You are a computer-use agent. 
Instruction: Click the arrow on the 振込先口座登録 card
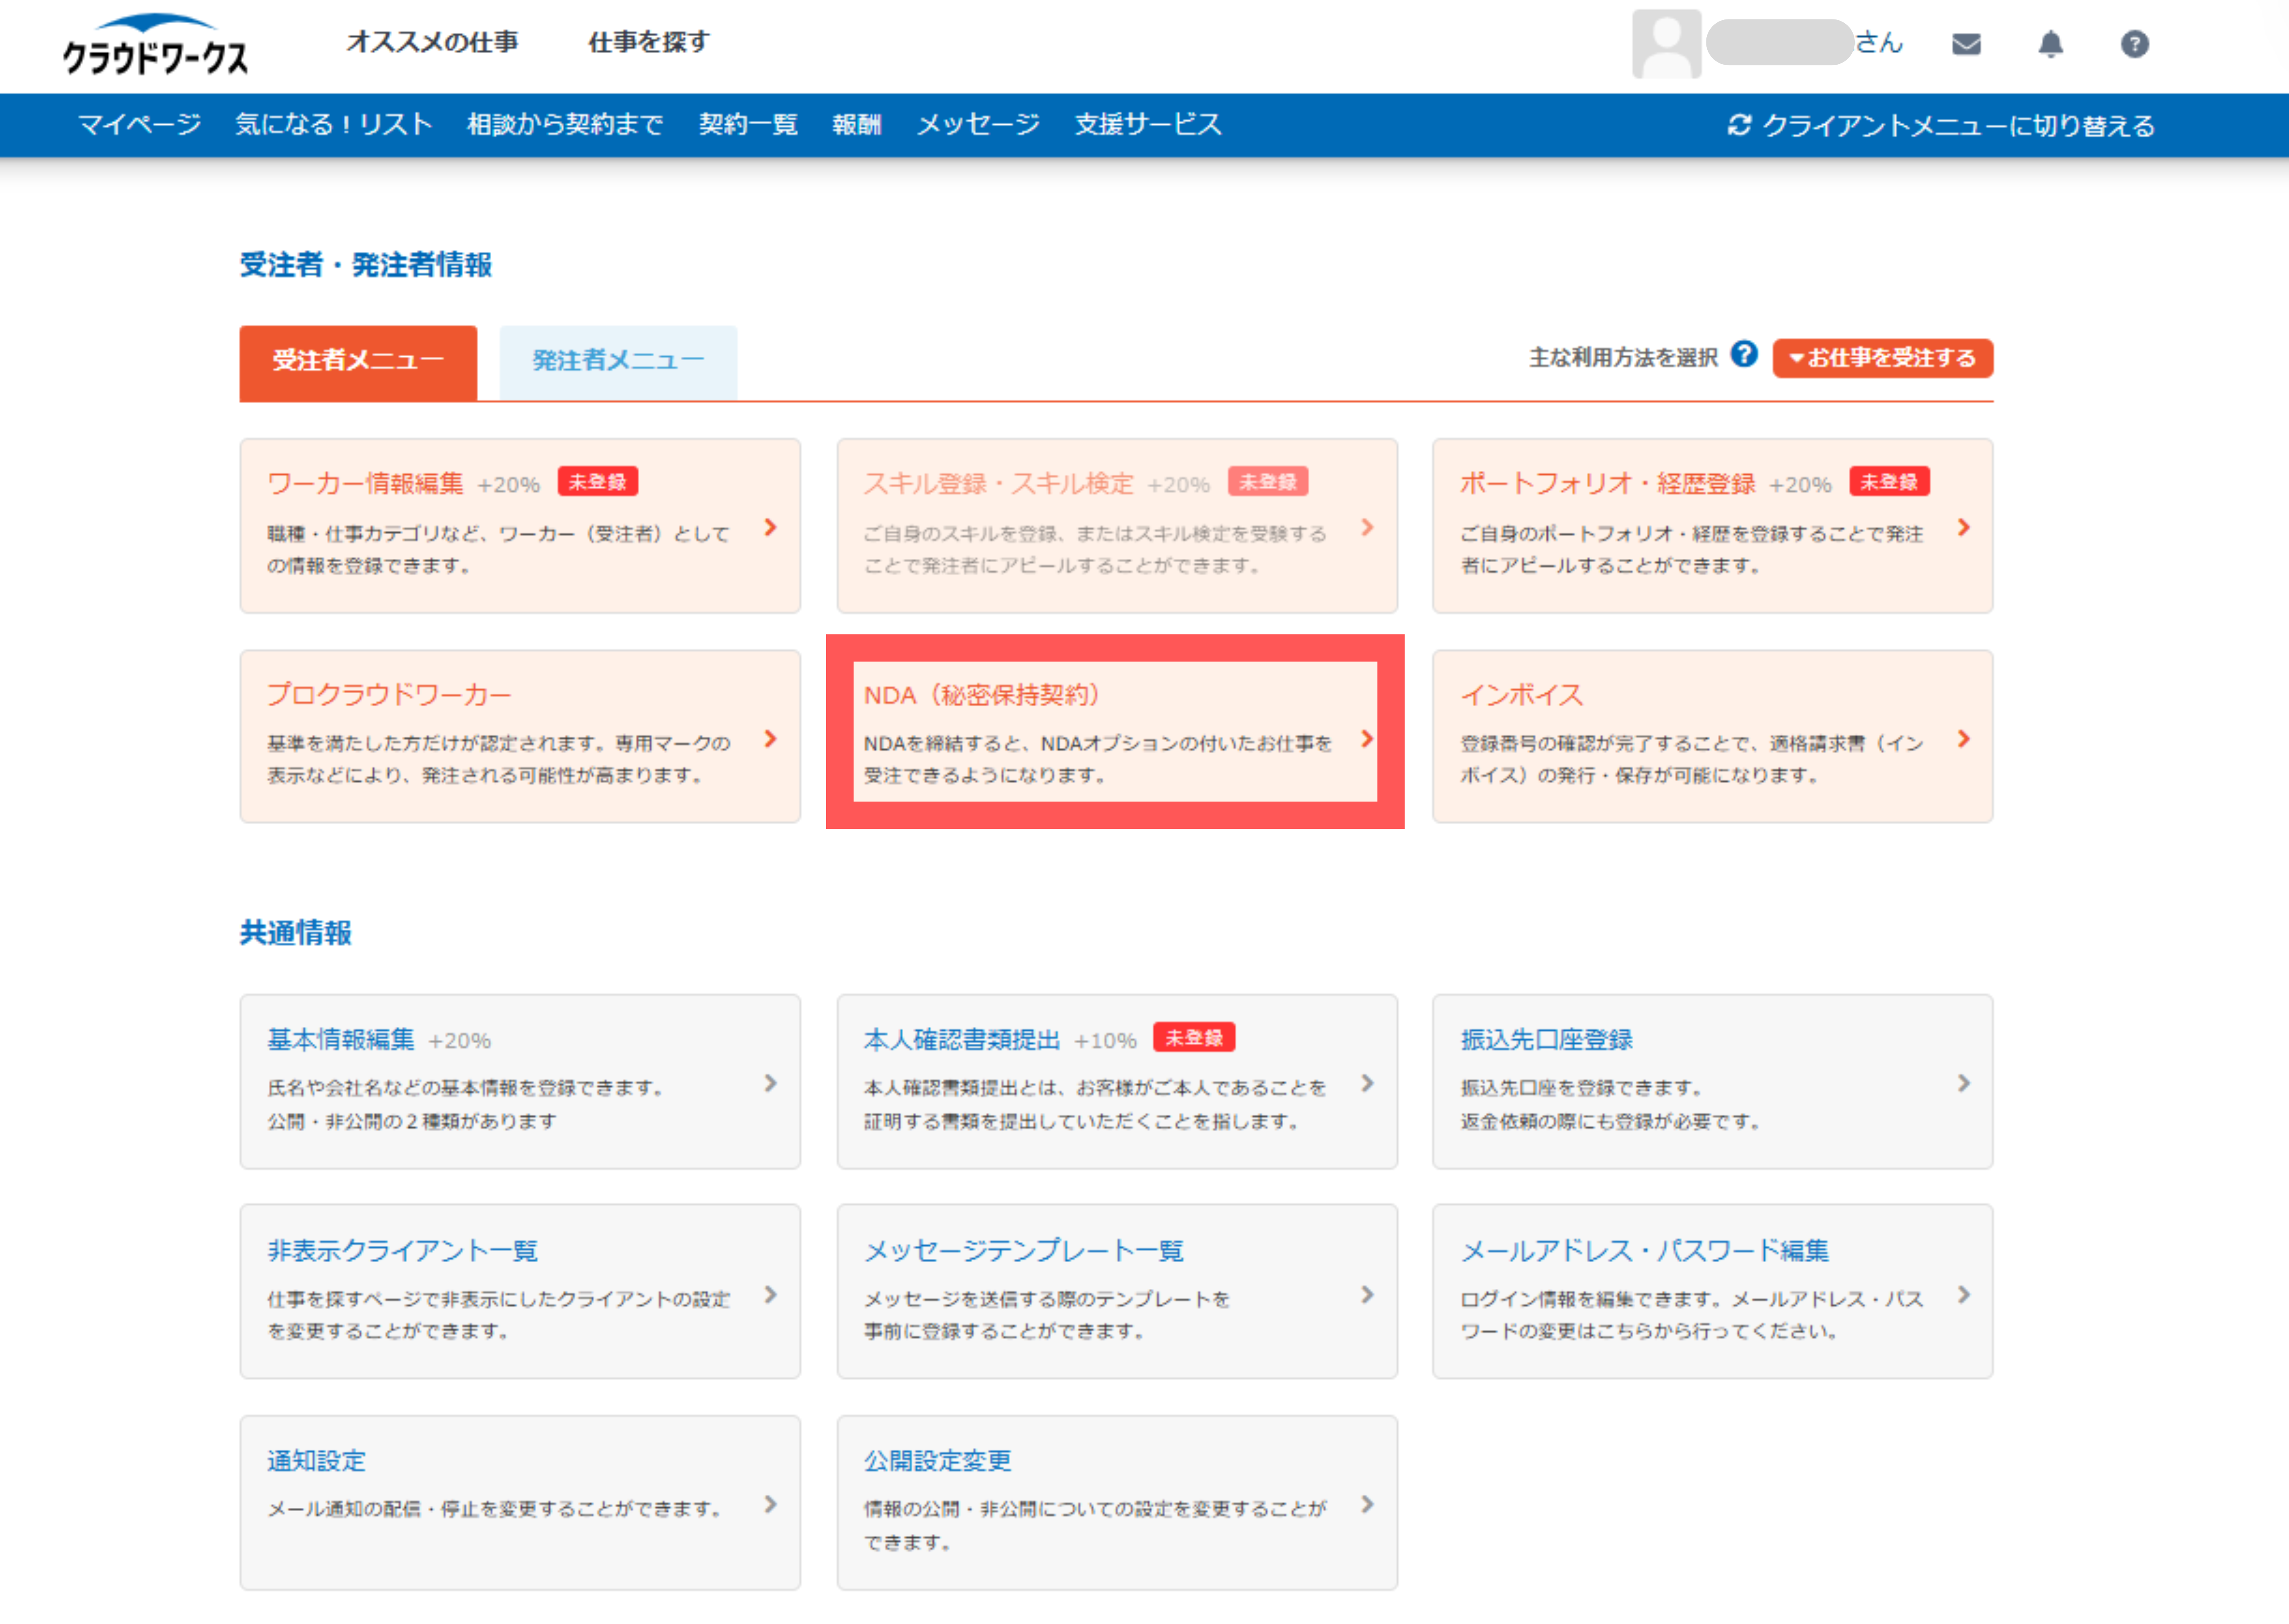tap(1964, 1083)
